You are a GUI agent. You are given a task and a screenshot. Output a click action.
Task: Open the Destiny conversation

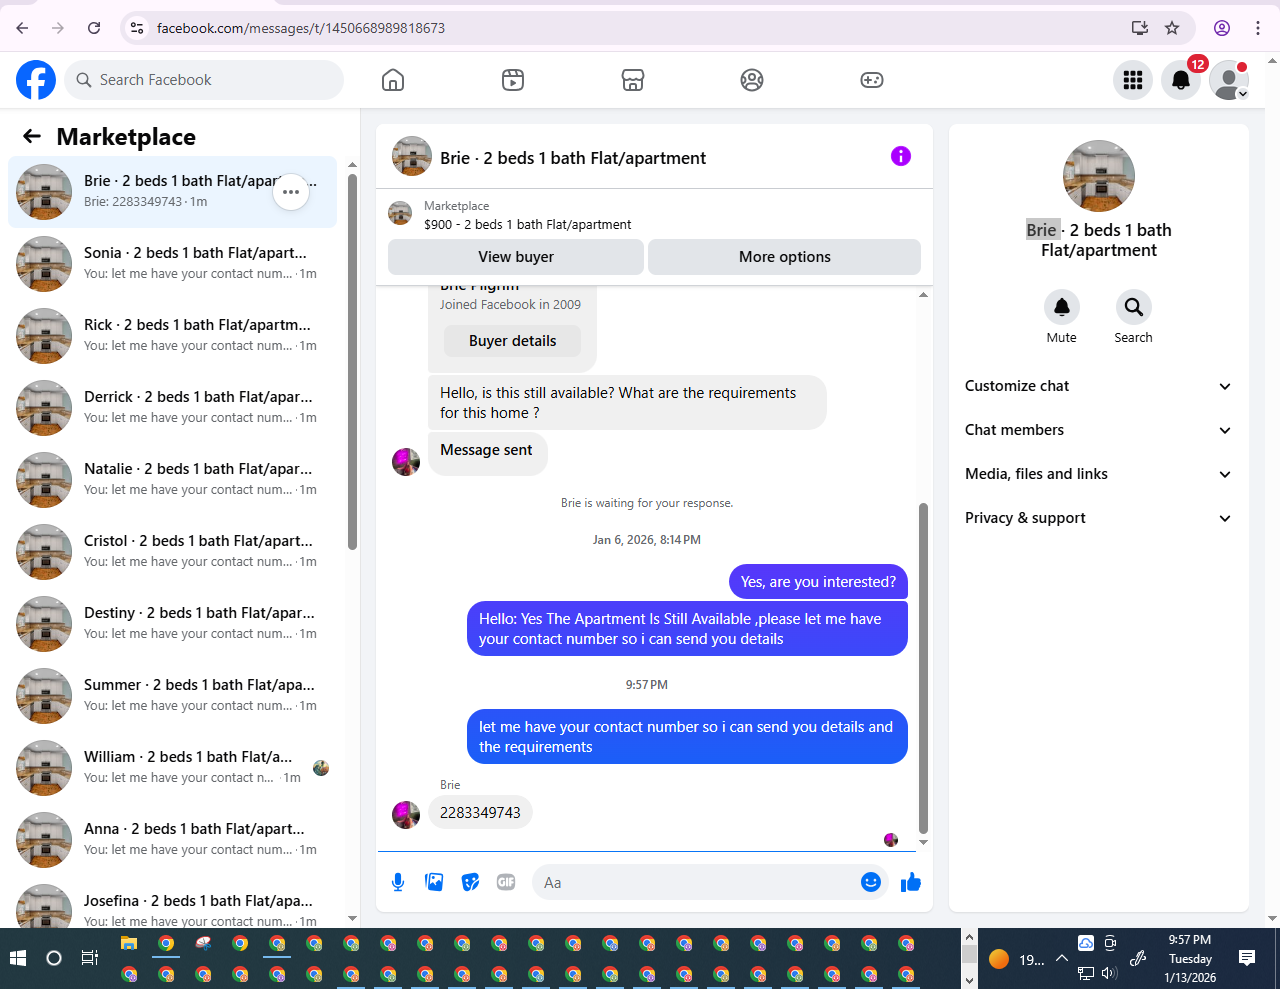[172, 624]
